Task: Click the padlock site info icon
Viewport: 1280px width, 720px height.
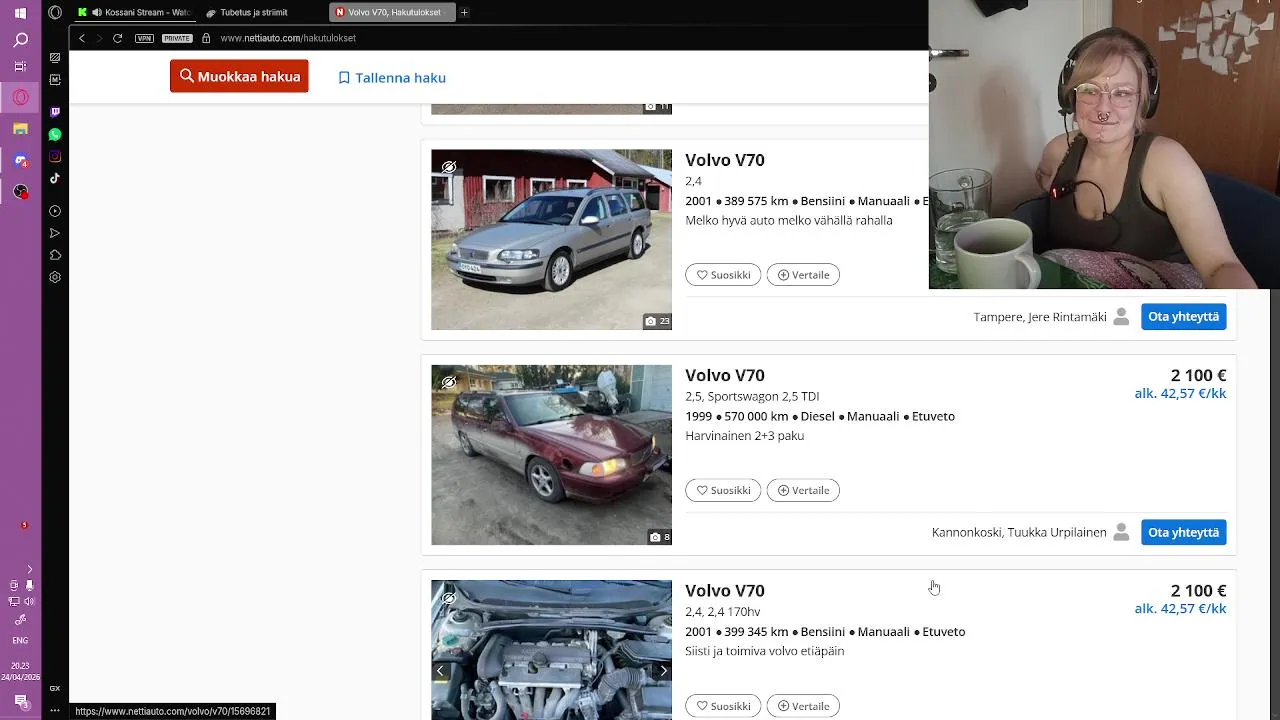Action: 206,38
